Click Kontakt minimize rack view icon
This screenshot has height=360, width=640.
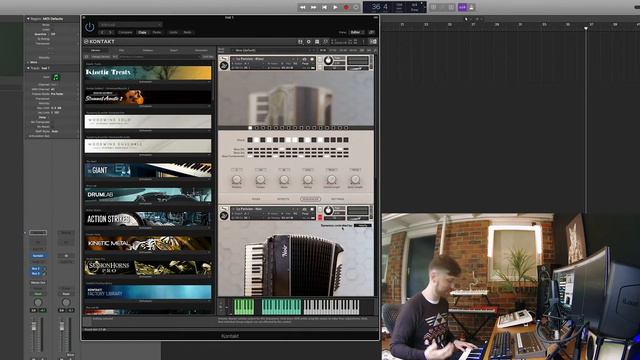pyautogui.click(x=326, y=42)
